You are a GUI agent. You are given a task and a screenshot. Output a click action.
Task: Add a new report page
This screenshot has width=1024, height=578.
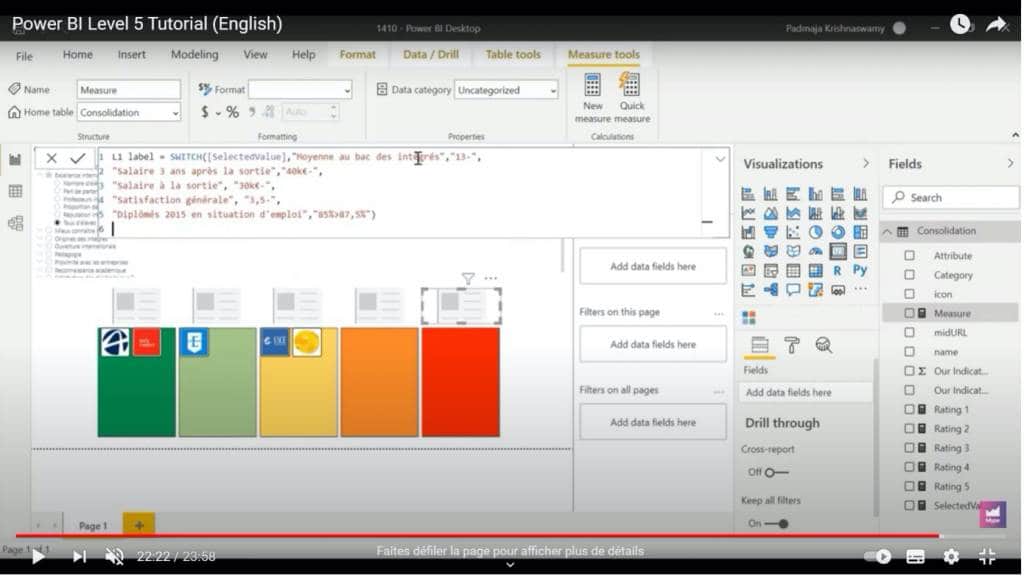point(139,526)
